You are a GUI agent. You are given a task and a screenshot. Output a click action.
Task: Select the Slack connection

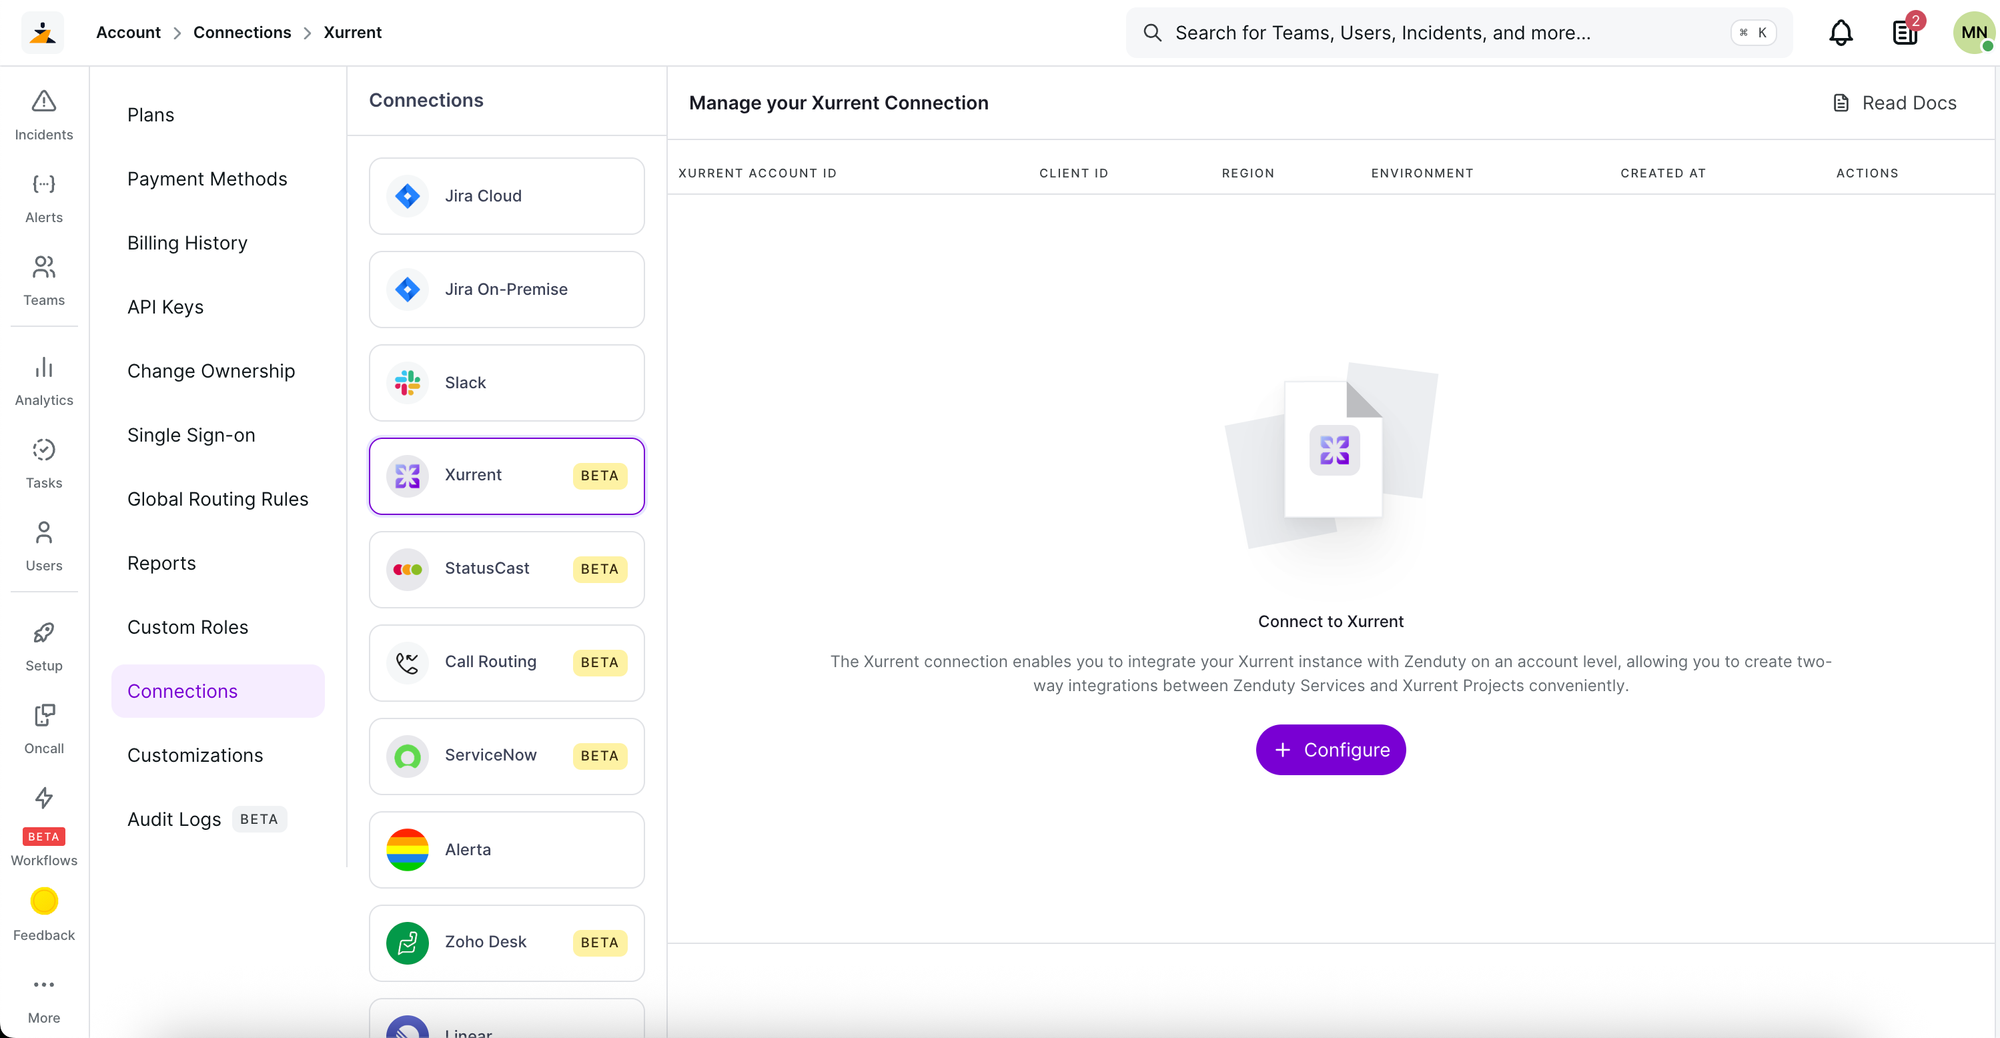507,383
